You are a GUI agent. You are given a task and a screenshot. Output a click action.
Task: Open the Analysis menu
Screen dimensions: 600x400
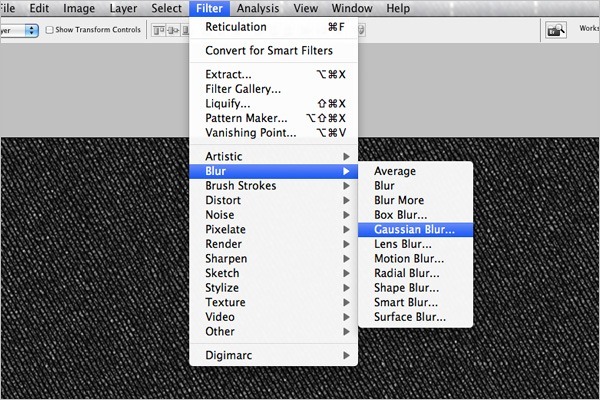point(258,8)
